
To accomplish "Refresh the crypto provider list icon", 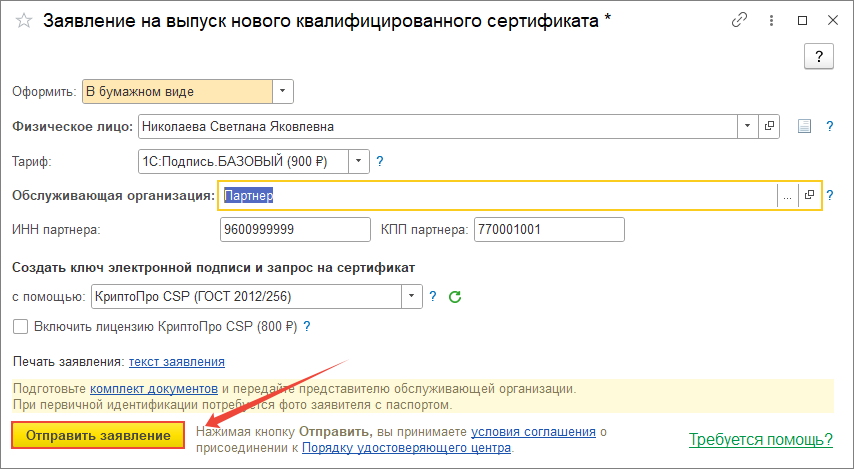I will (455, 296).
